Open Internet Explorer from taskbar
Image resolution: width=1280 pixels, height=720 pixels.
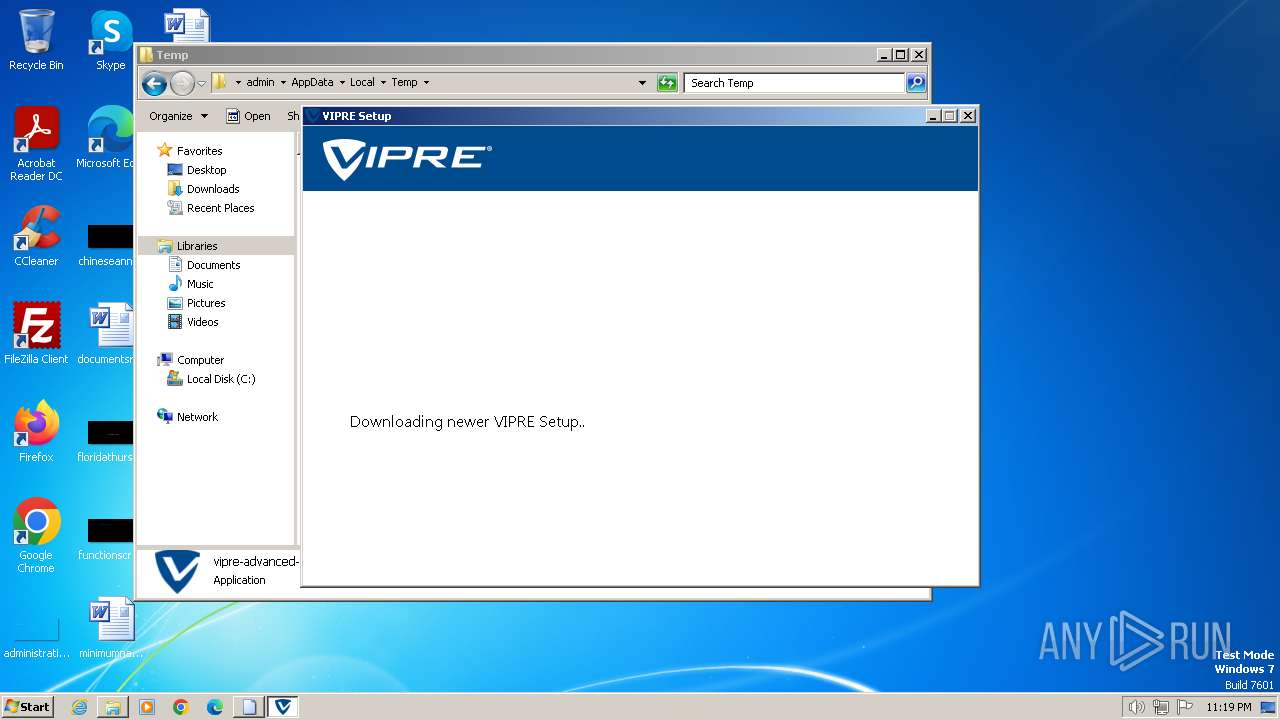pyautogui.click(x=79, y=707)
